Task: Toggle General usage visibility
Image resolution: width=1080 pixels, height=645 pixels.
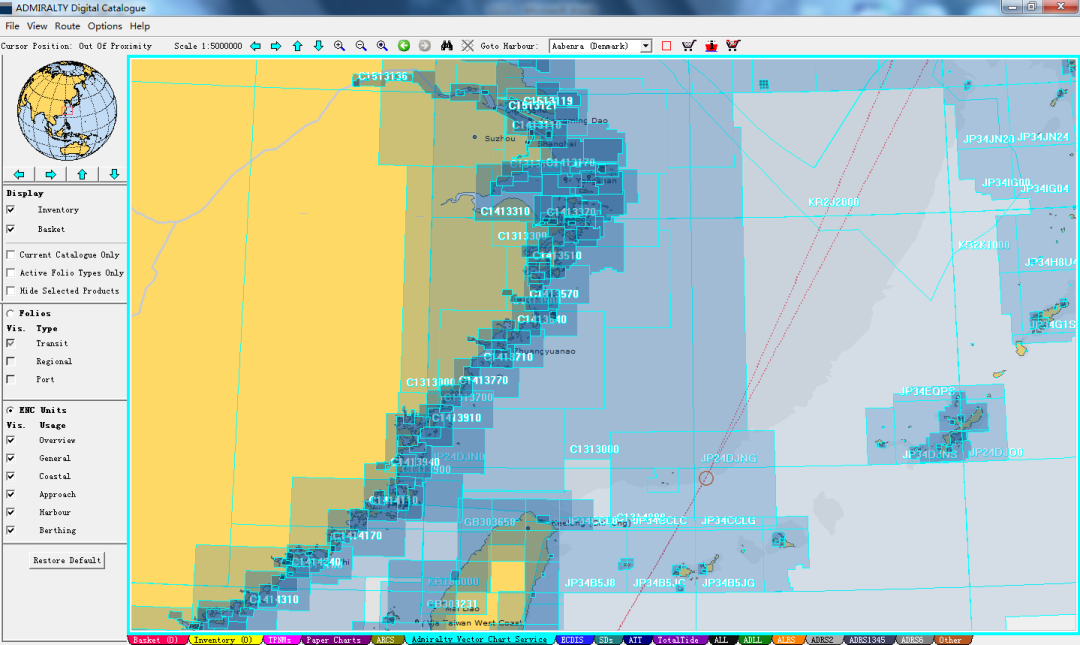Action: (x=10, y=458)
